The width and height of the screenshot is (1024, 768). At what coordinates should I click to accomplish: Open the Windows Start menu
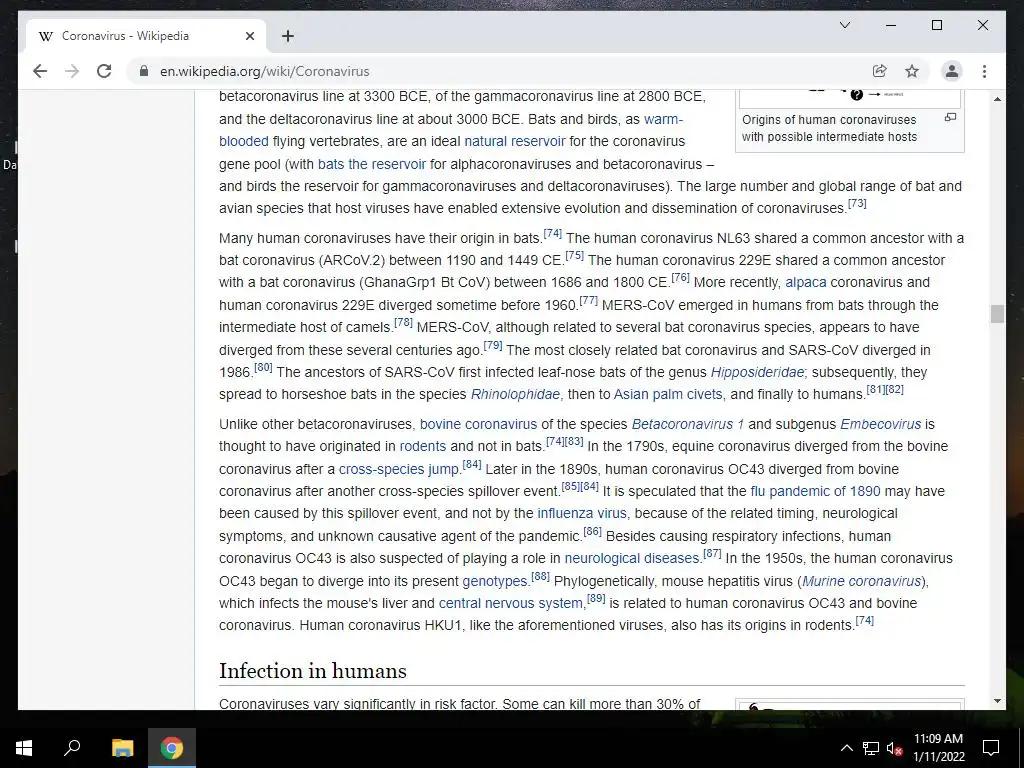(x=24, y=748)
